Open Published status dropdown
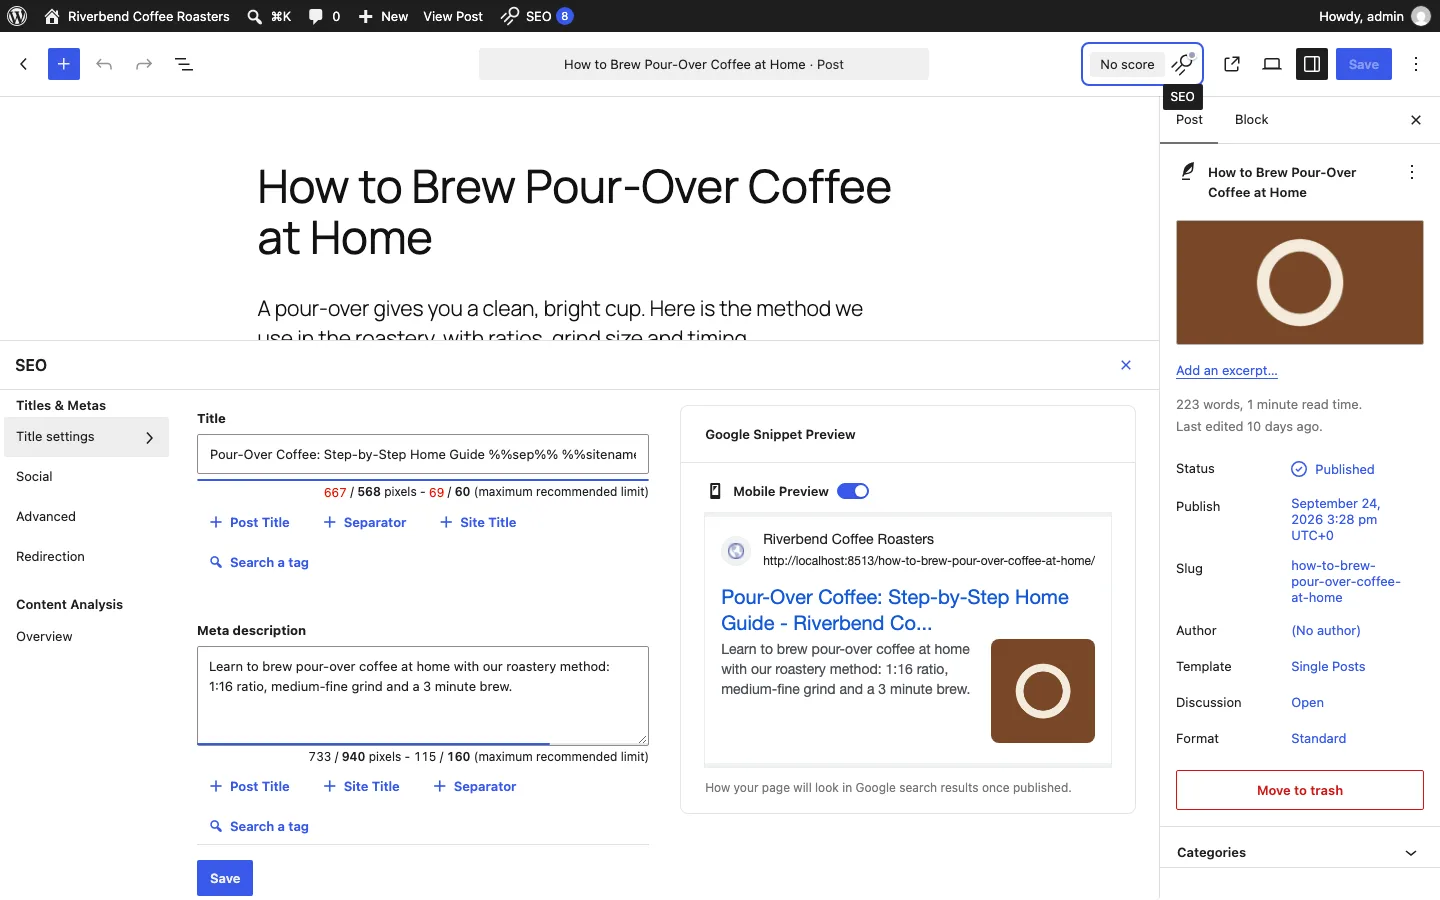The height and width of the screenshot is (900, 1440). 1333,469
